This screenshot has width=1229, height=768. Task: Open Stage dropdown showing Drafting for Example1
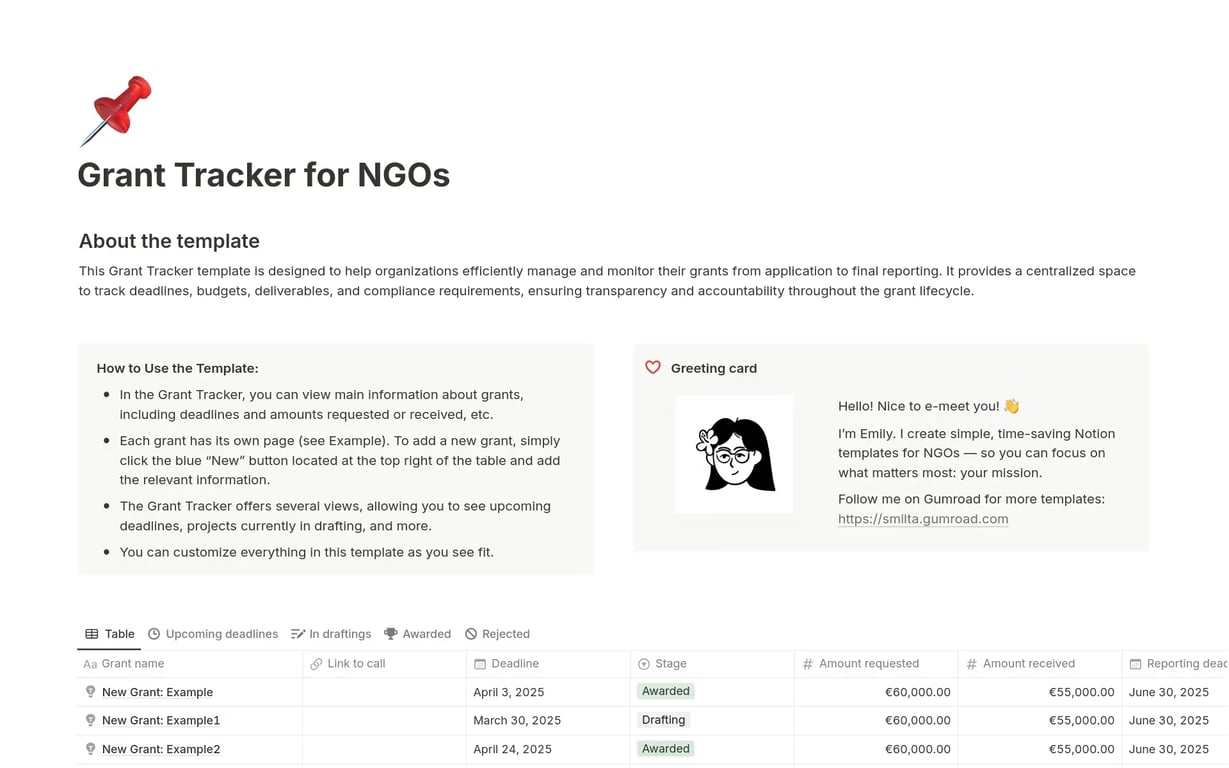[x=663, y=720]
